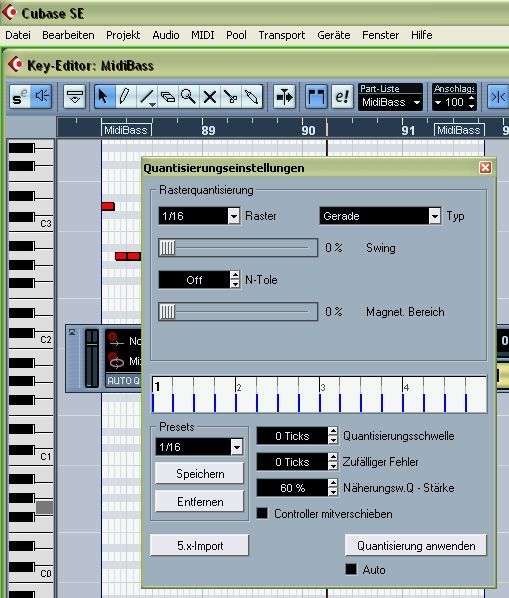Toggle Show Part Borders icon
This screenshot has width=509, height=598.
coord(316,97)
